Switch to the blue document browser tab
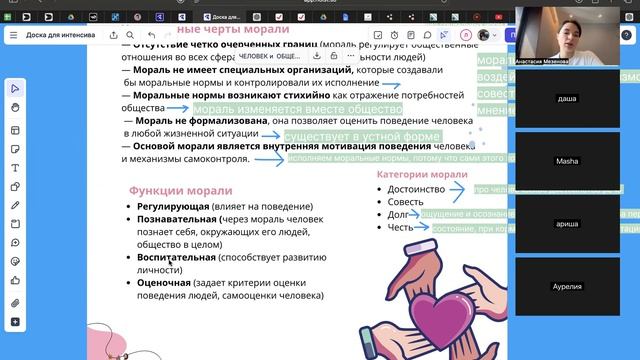The width and height of the screenshot is (640, 360). [346, 17]
